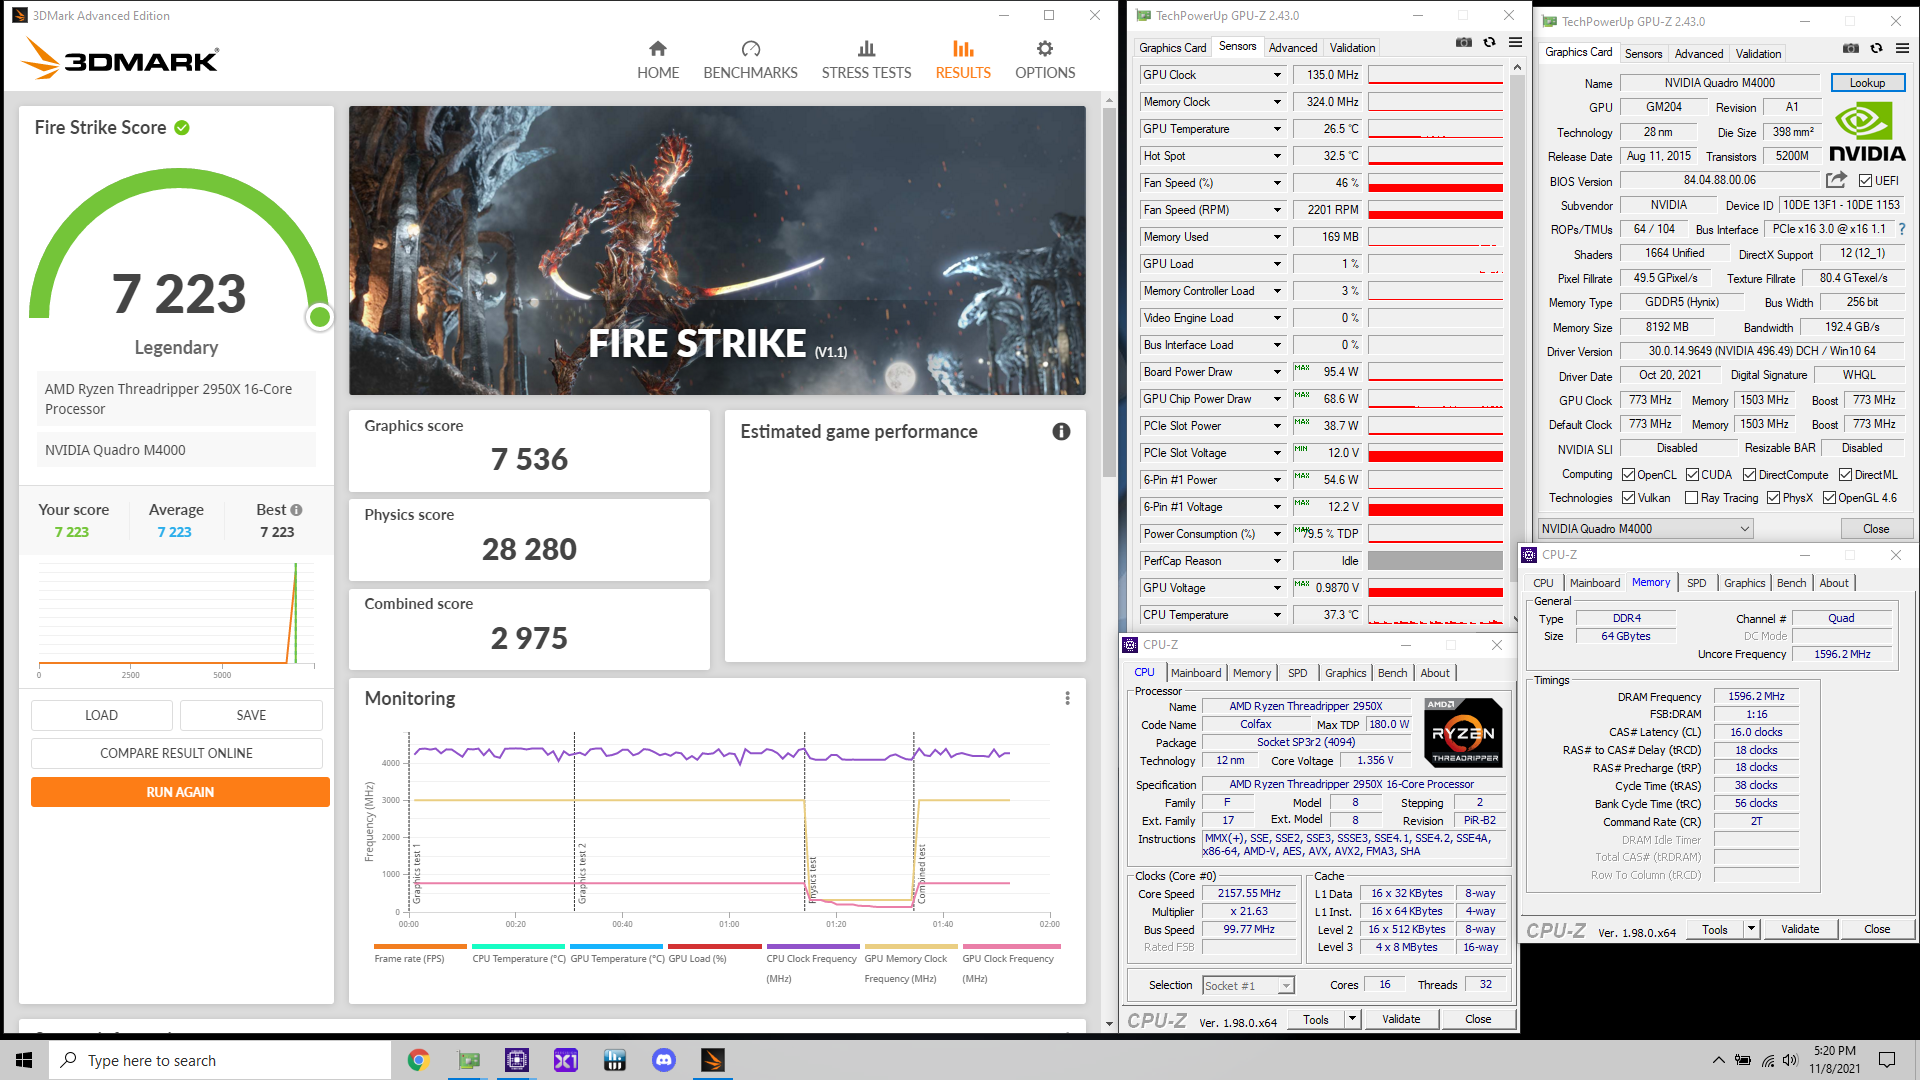This screenshot has height=1080, width=1920.
Task: Toggle the UEFI checkbox
Action: point(1865,181)
